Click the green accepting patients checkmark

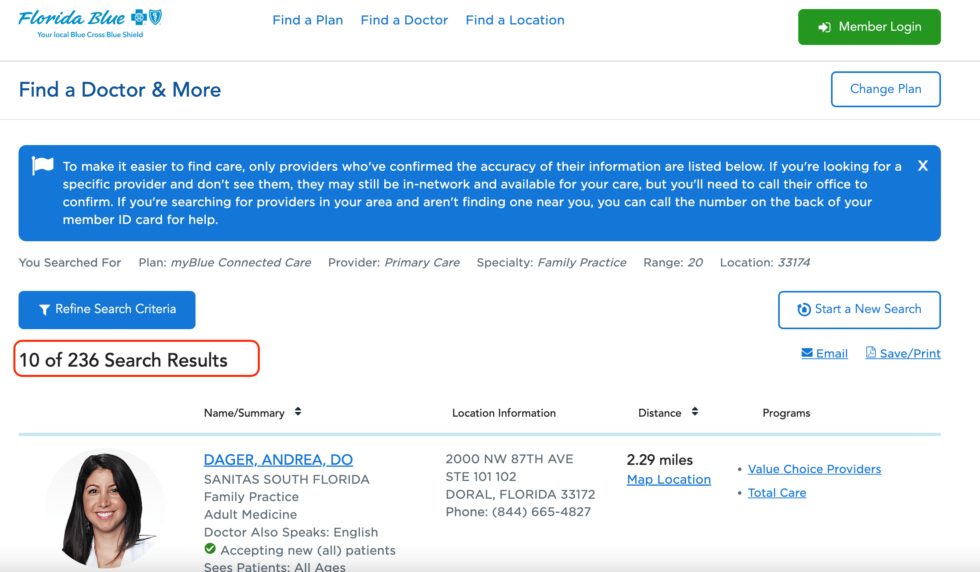tap(210, 549)
